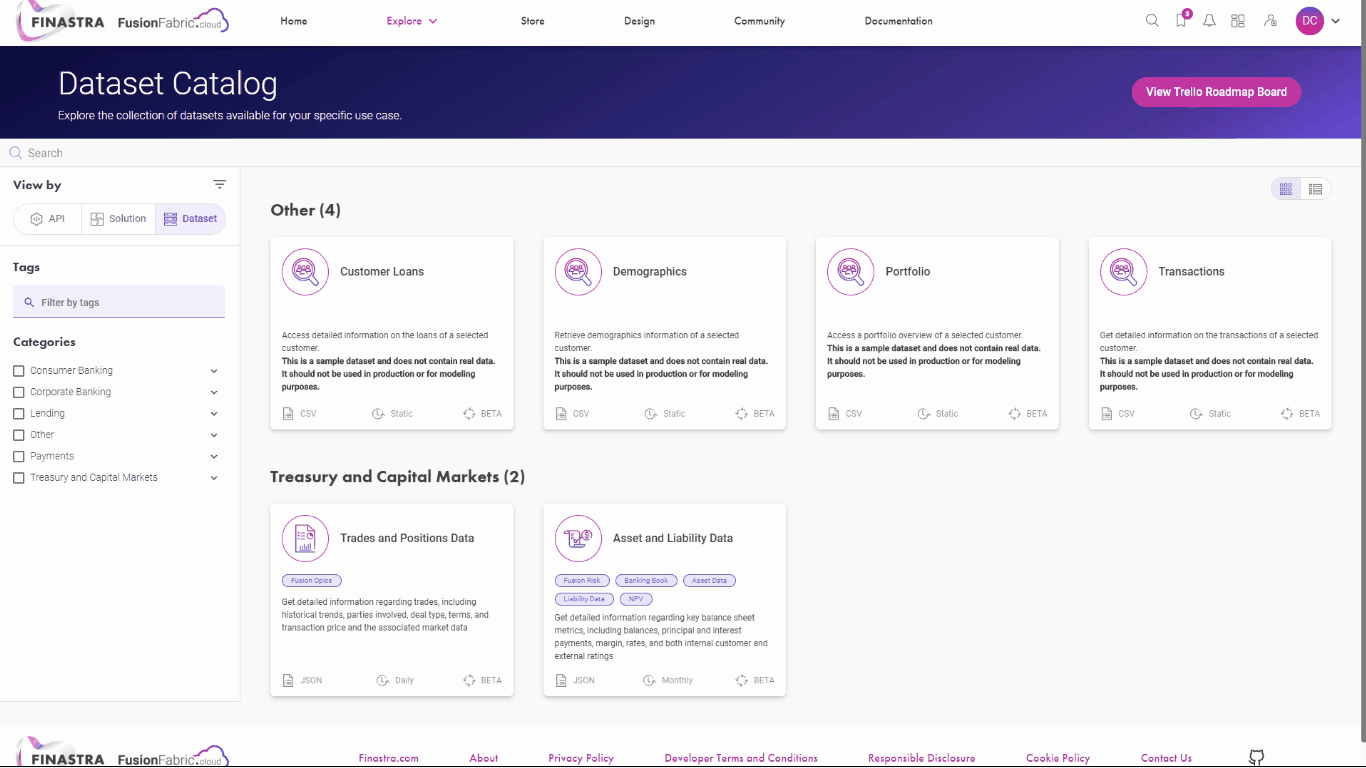Click Monthly clock icon on Asset and Liability card

(651, 680)
